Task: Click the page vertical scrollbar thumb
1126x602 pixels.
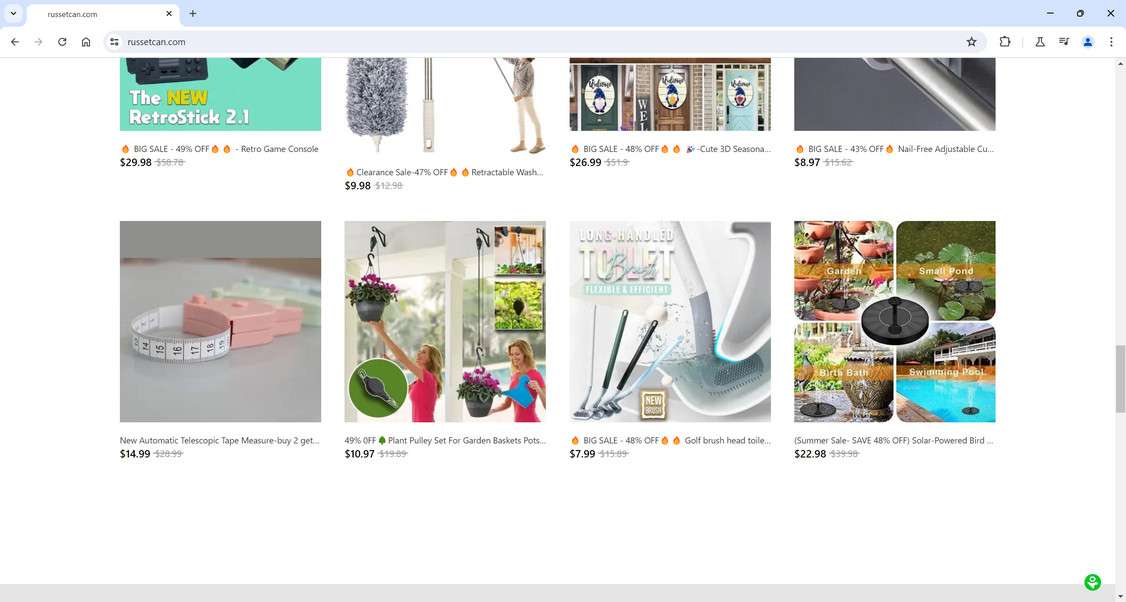Action: click(x=1120, y=379)
